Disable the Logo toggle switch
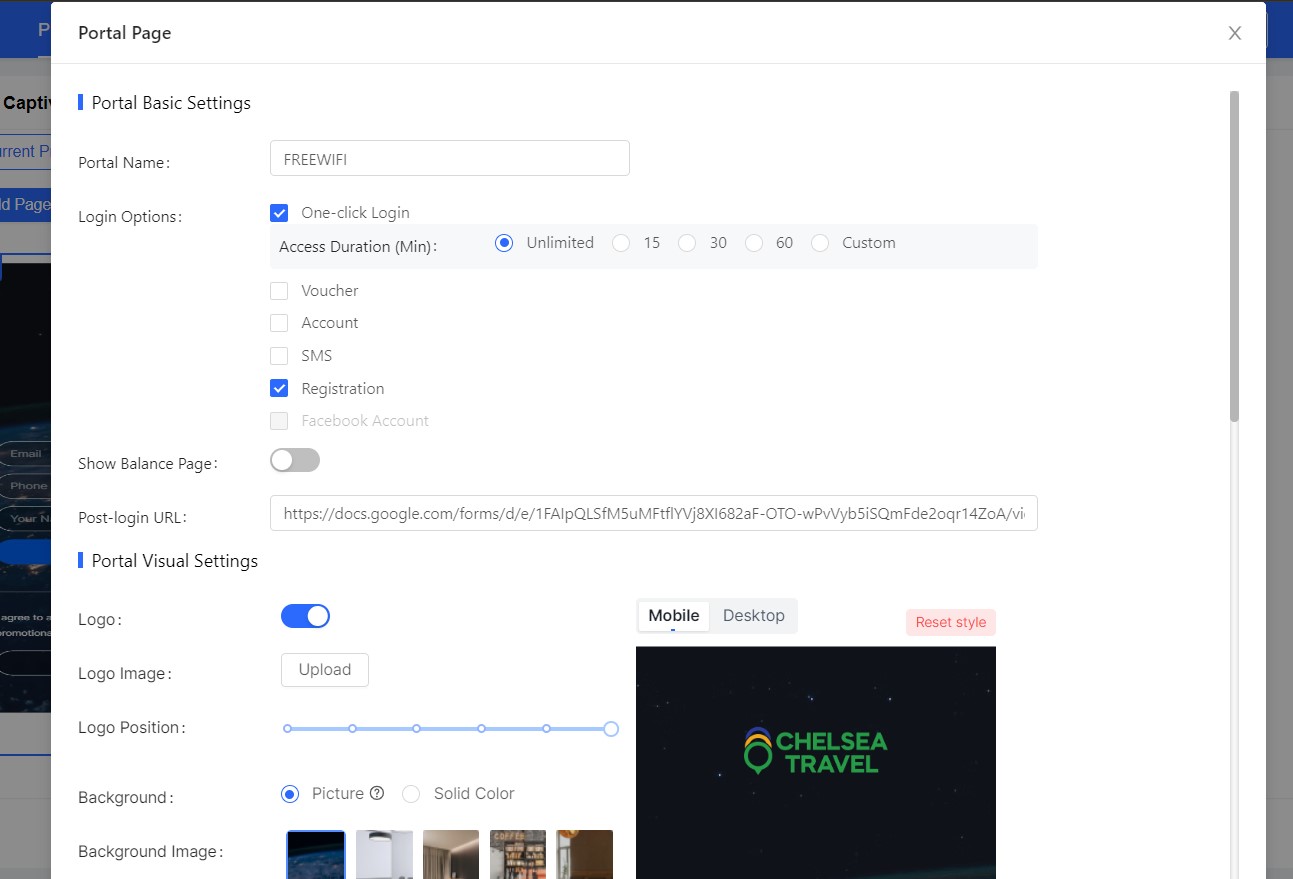 [x=305, y=616]
